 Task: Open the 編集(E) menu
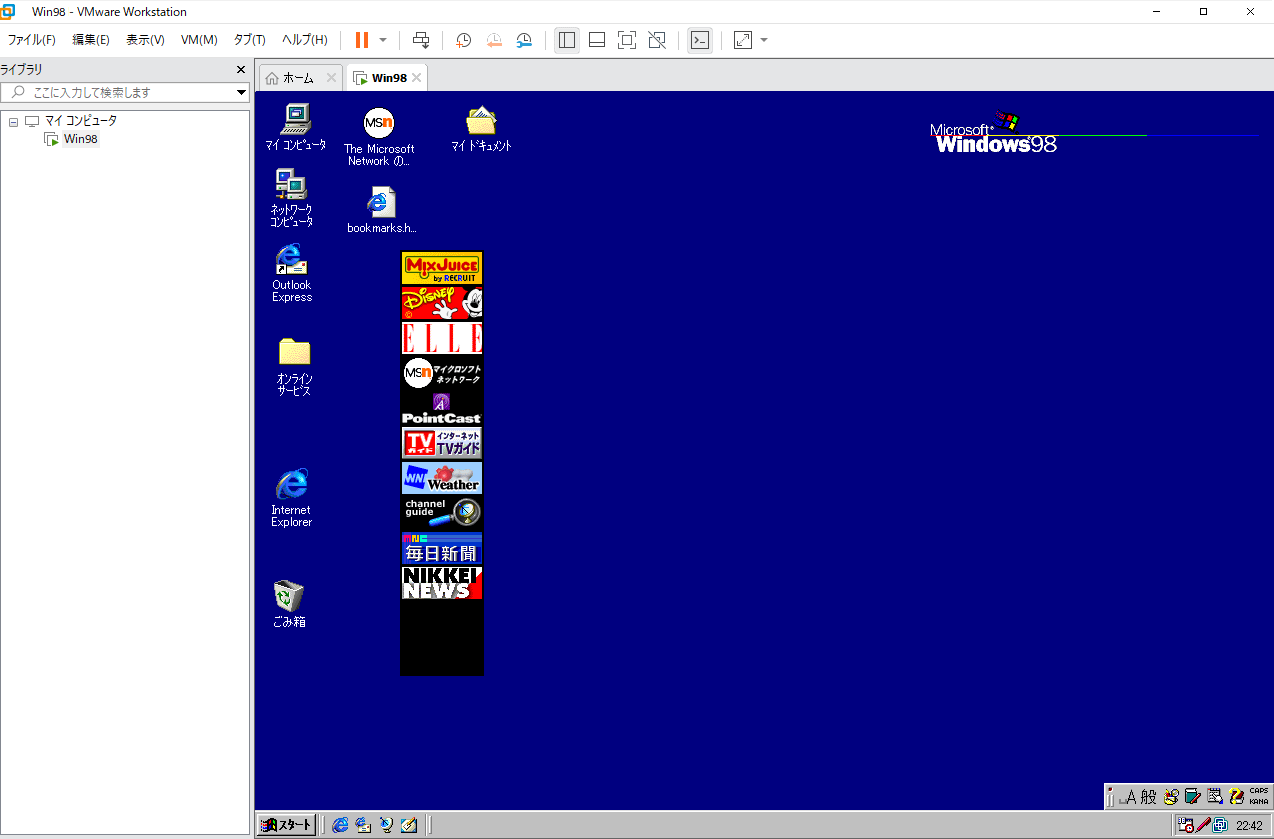(90, 40)
